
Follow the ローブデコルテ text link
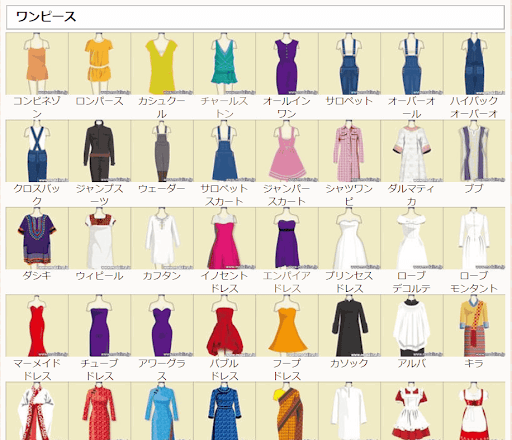(411, 282)
